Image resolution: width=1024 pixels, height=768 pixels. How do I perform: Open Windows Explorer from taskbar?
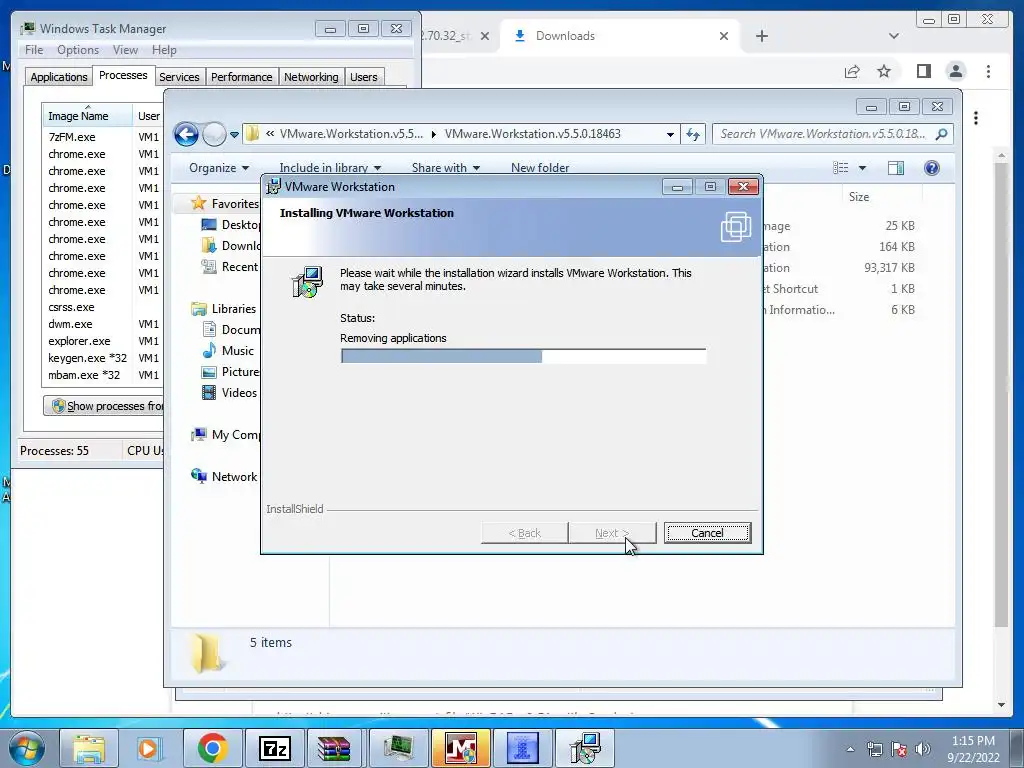89,748
